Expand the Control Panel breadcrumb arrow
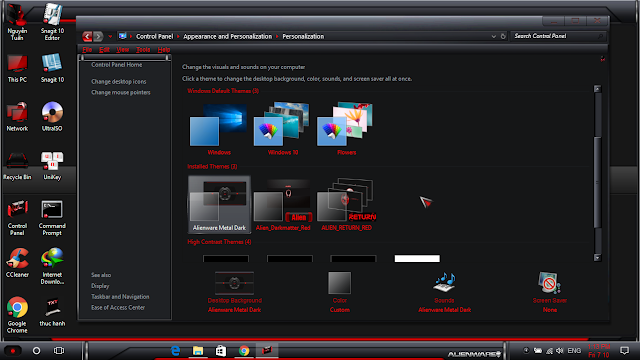640x360 pixels. tap(178, 36)
